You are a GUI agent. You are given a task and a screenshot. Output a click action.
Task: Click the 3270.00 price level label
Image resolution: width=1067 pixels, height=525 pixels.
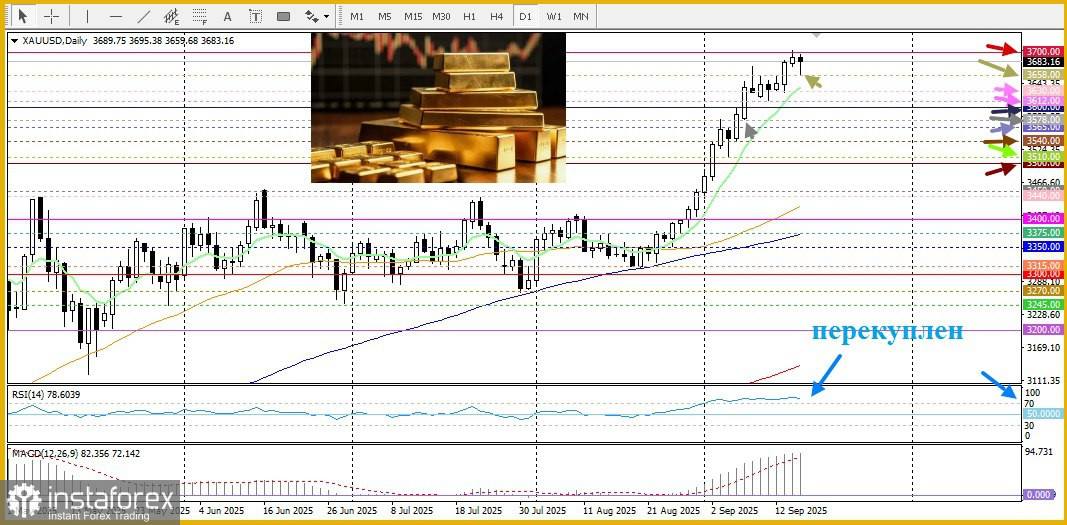pos(1043,290)
